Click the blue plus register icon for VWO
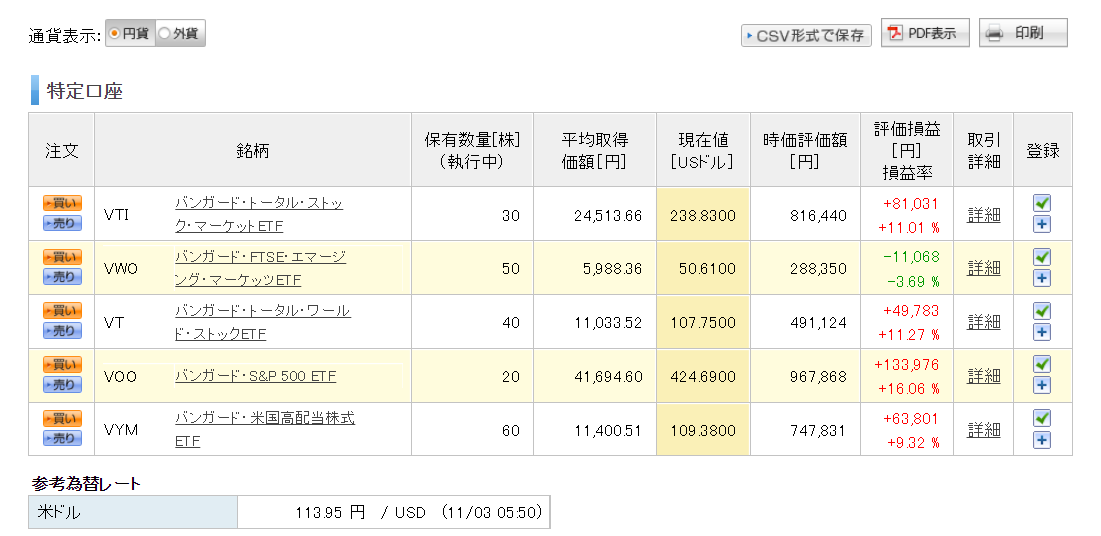 (x=1042, y=278)
